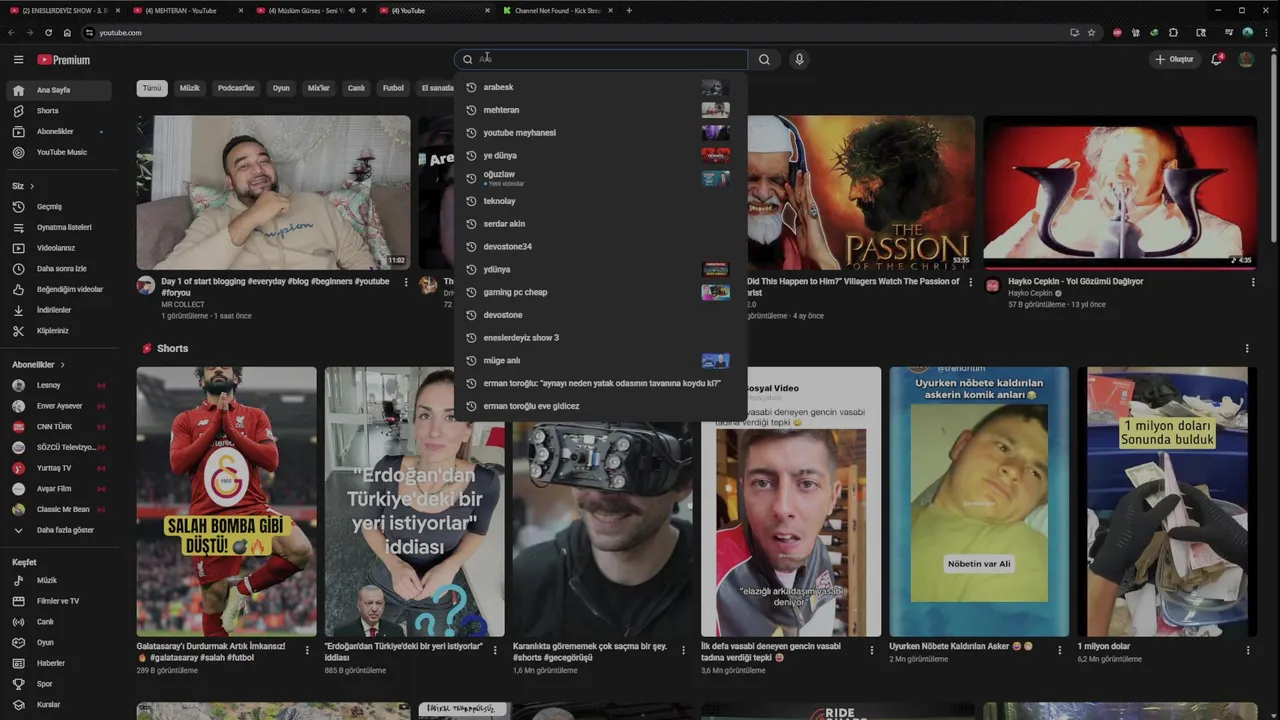The image size is (1280, 720).
Task: Open options for 1 milyon dolar short
Action: (1248, 649)
